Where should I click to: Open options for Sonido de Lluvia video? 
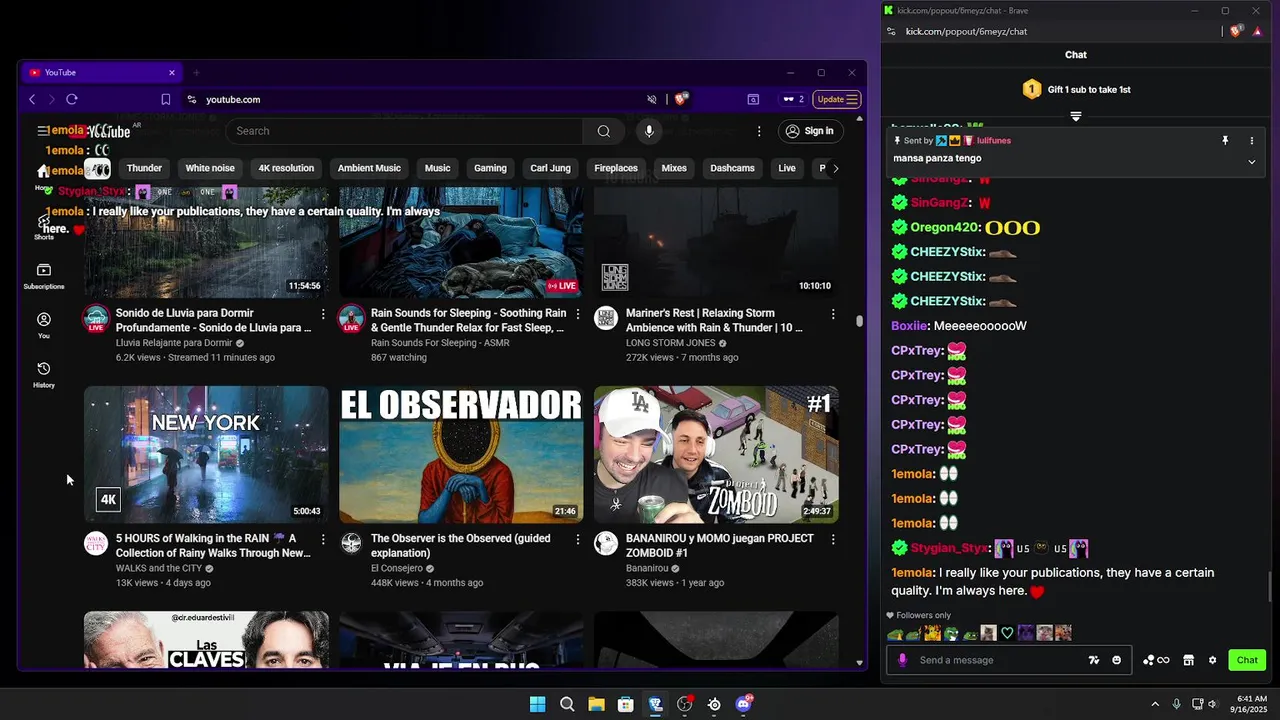pos(323,314)
